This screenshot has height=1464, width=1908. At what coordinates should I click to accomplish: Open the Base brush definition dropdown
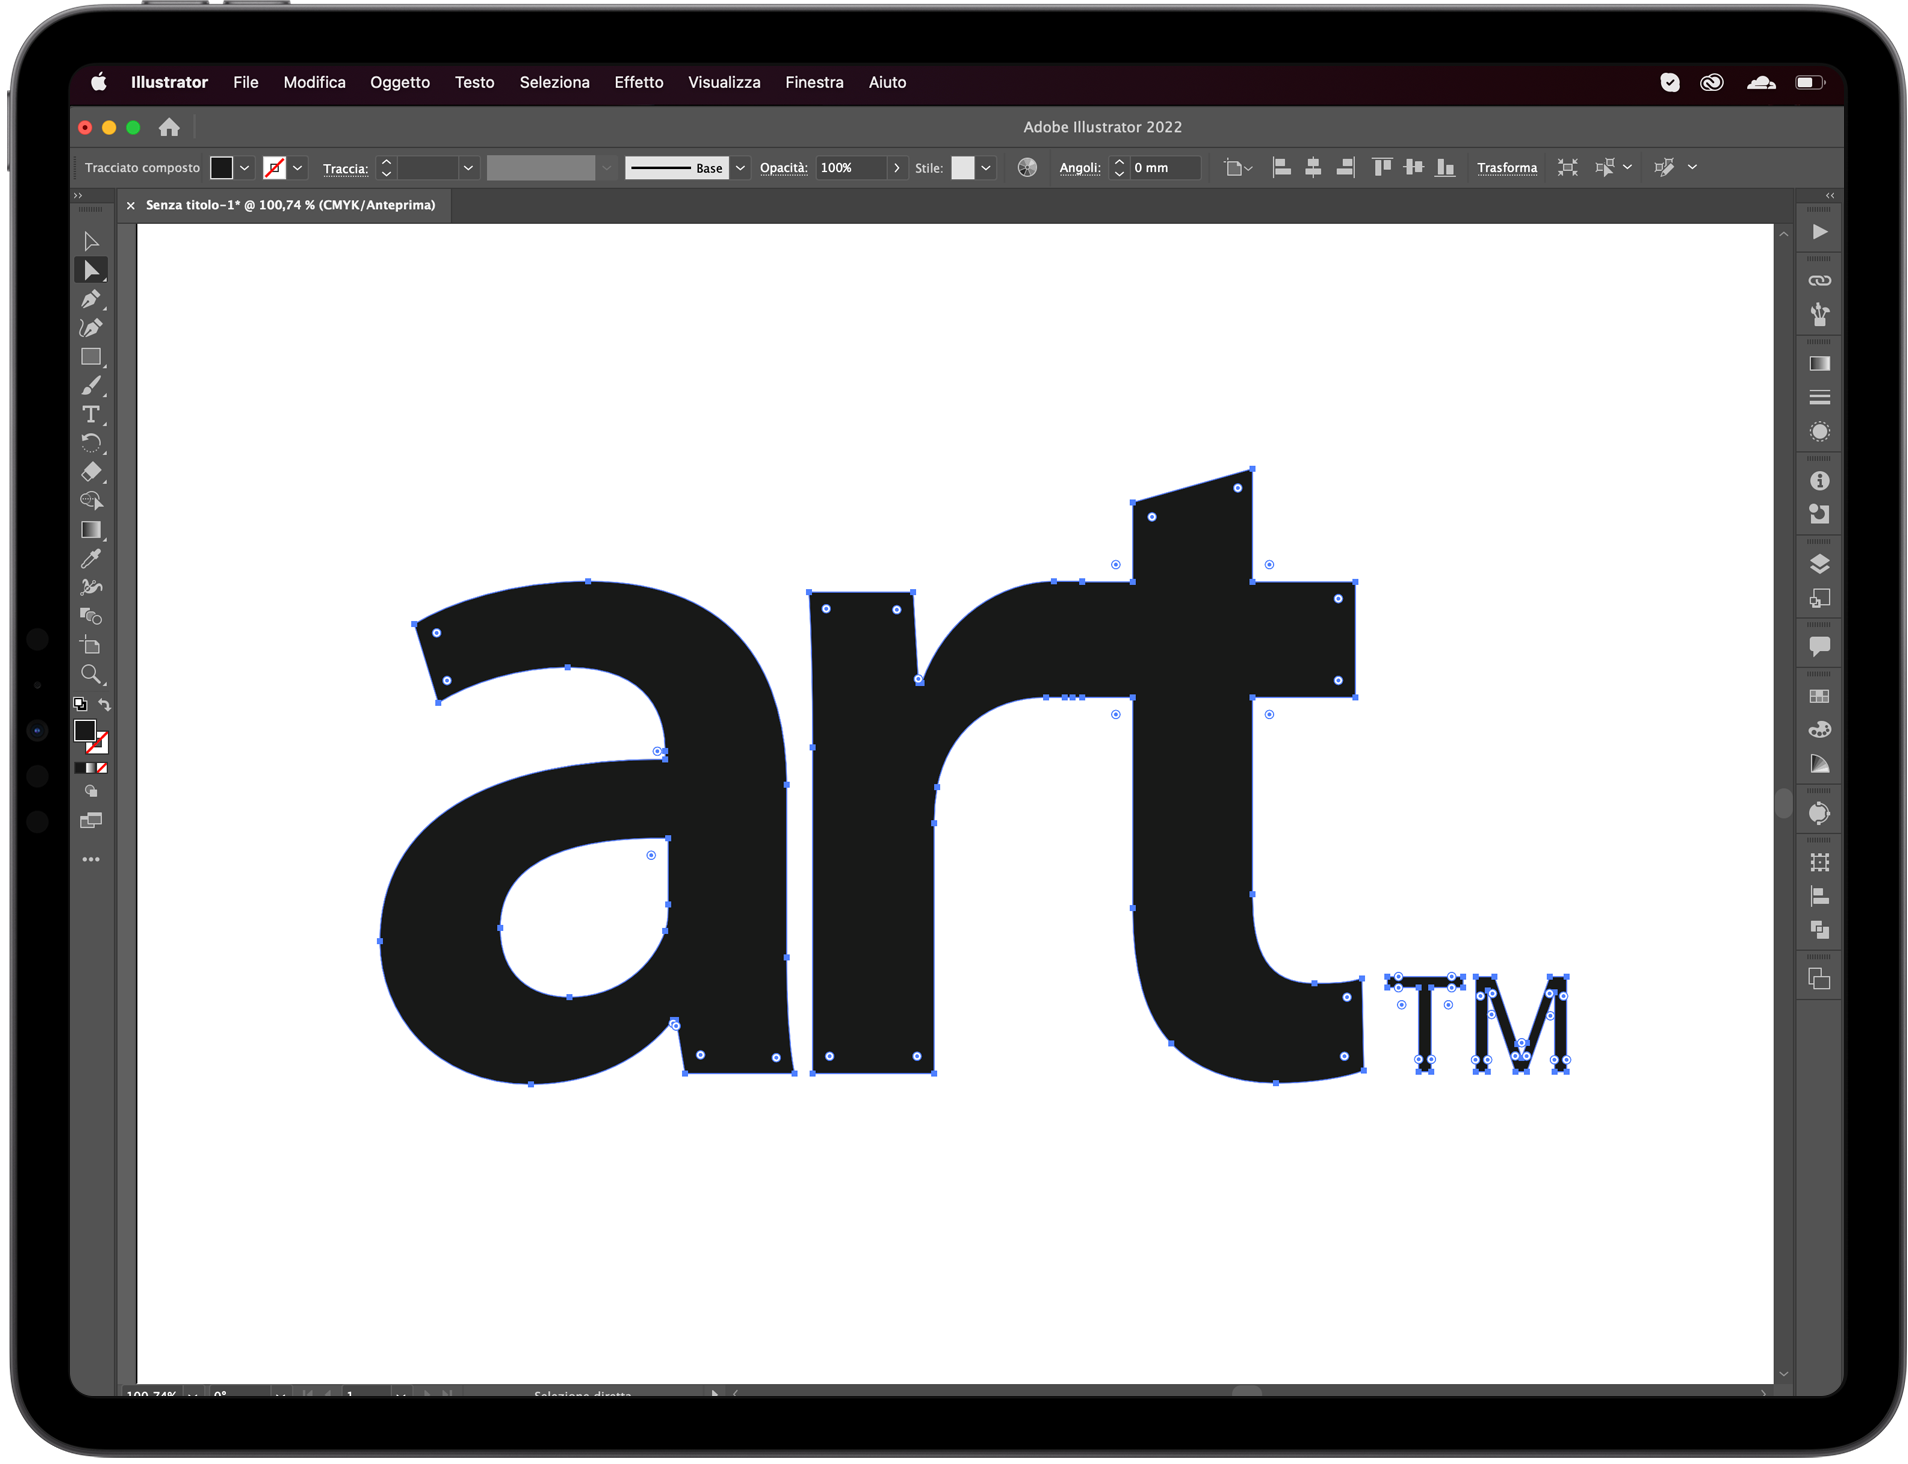pos(740,168)
